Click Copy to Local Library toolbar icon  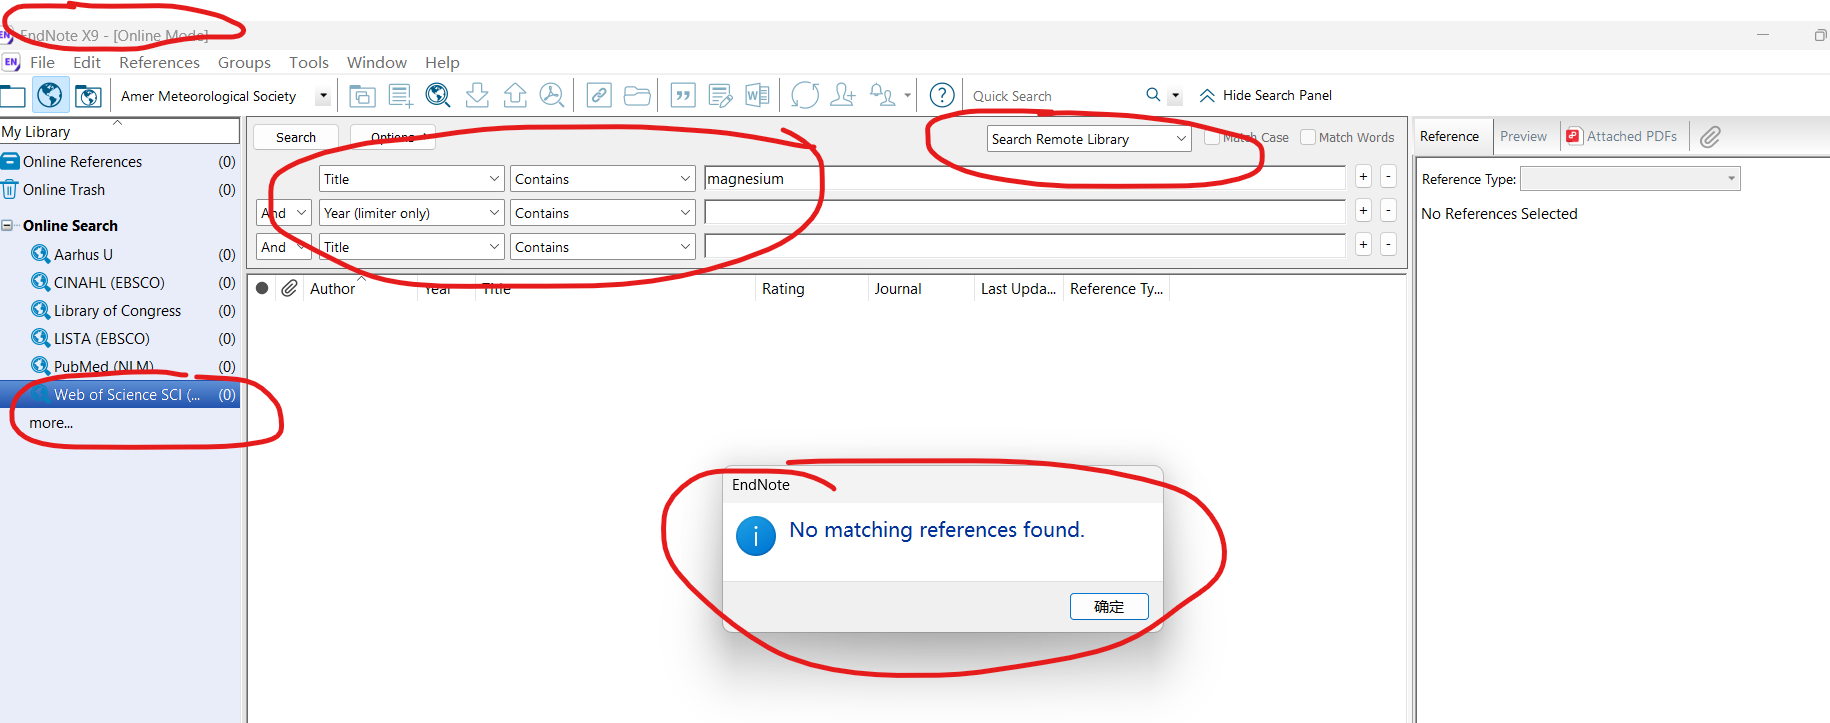pos(362,96)
